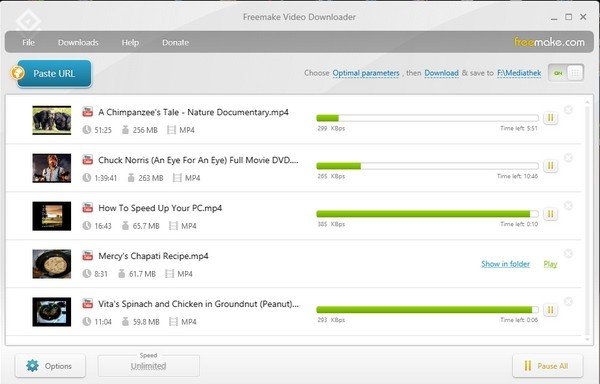Click YouTube icon beside Chuck Norris movie
This screenshot has height=384, width=600.
(x=88, y=159)
